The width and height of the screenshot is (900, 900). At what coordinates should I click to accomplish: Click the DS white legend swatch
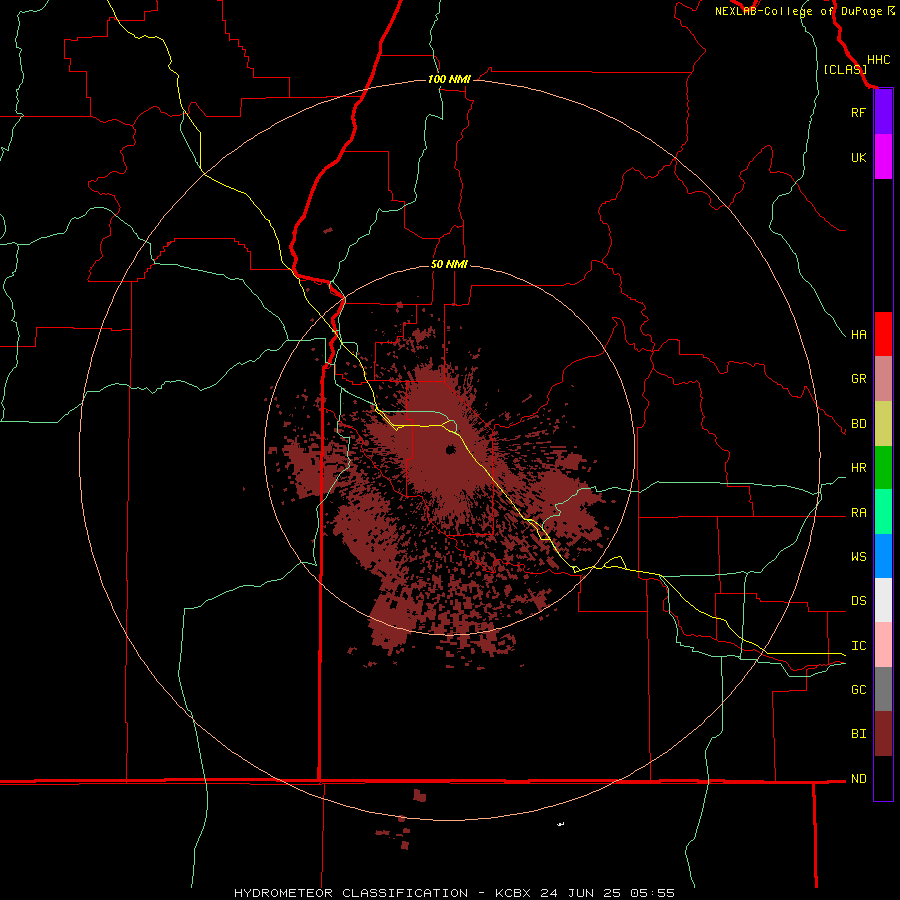[883, 600]
